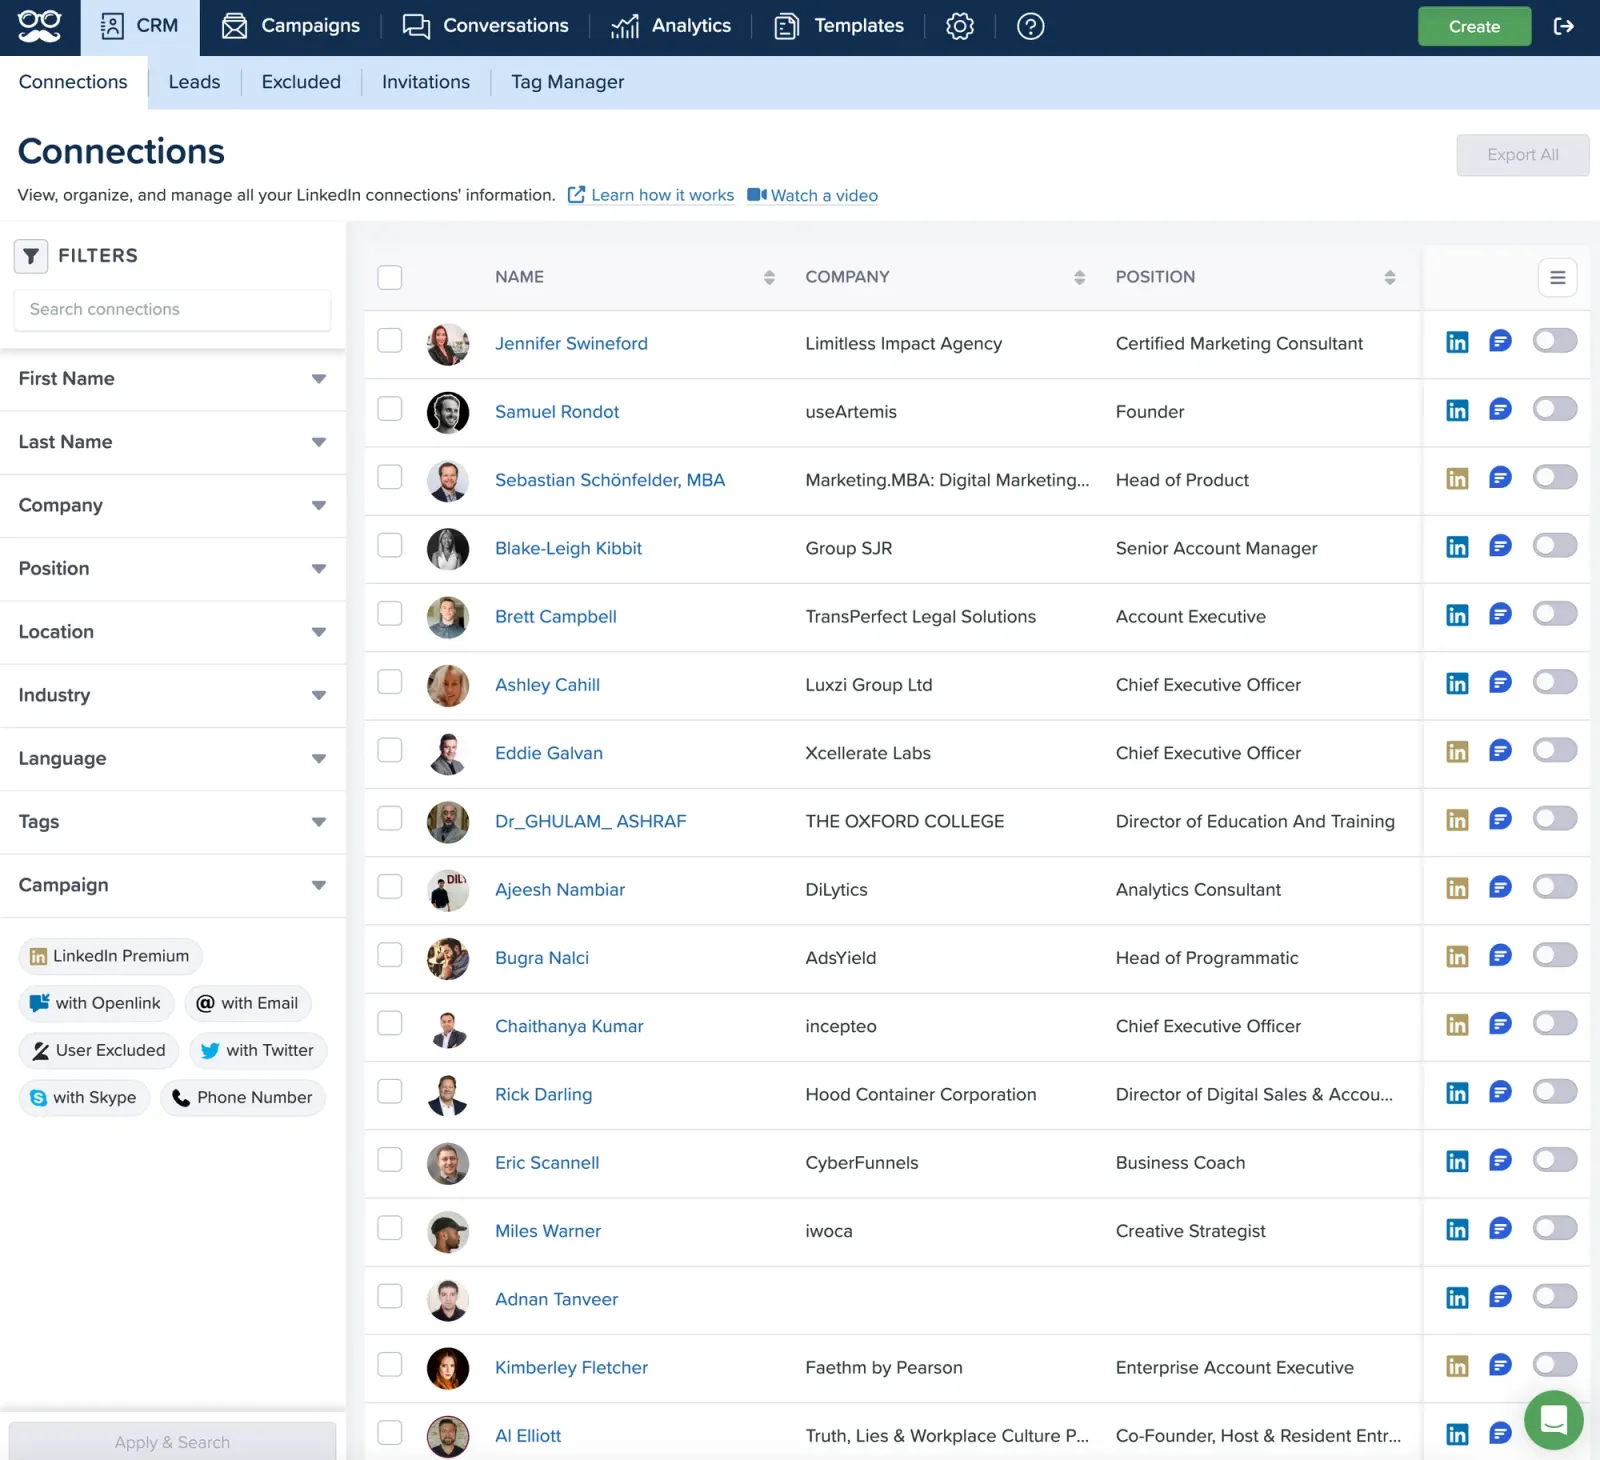Turn on toggle for Eric Scannell

tap(1555, 1160)
